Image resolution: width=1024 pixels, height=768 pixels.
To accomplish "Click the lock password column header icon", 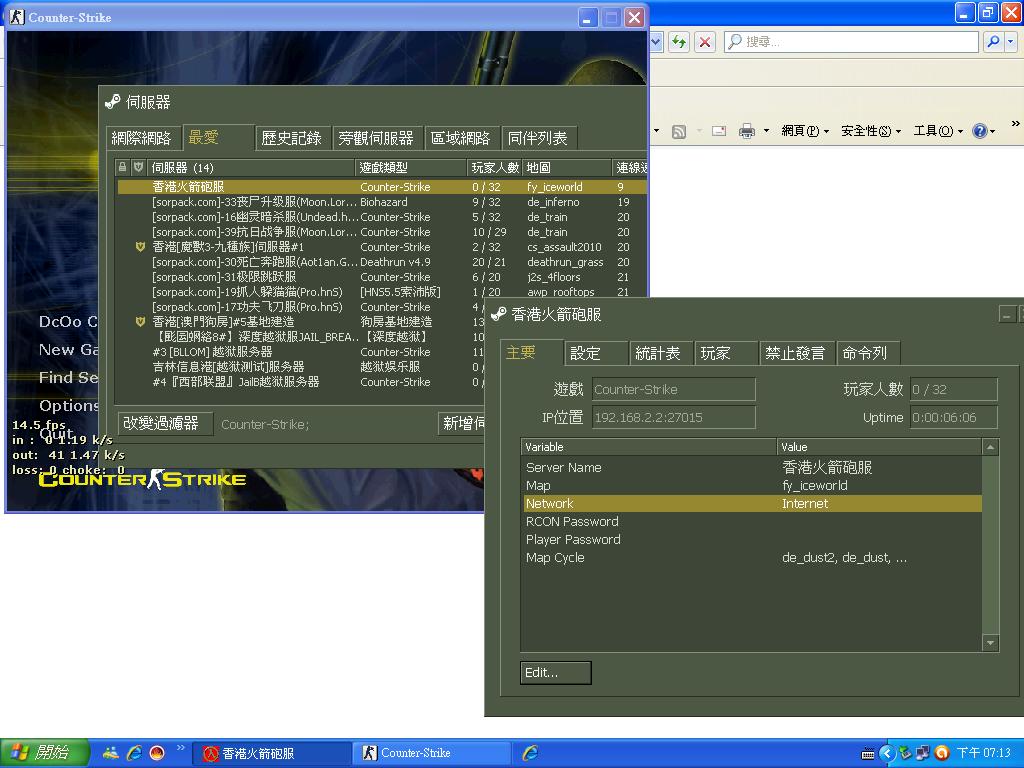I will coord(123,167).
